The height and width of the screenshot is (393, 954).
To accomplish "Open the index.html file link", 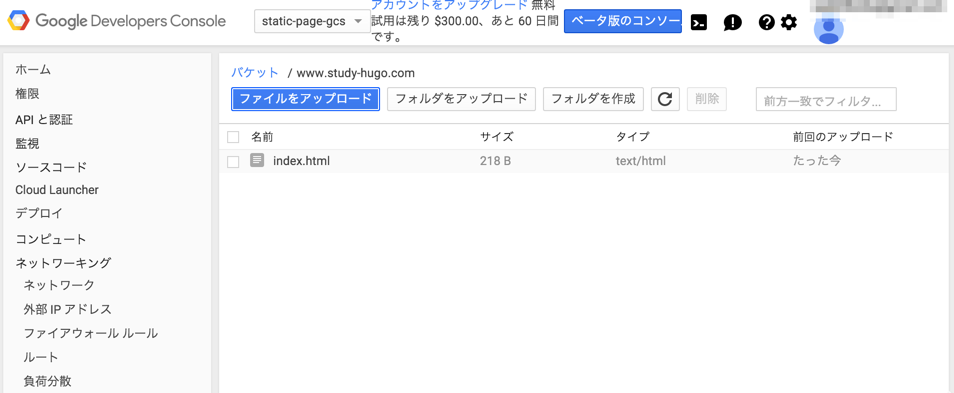I will (301, 161).
